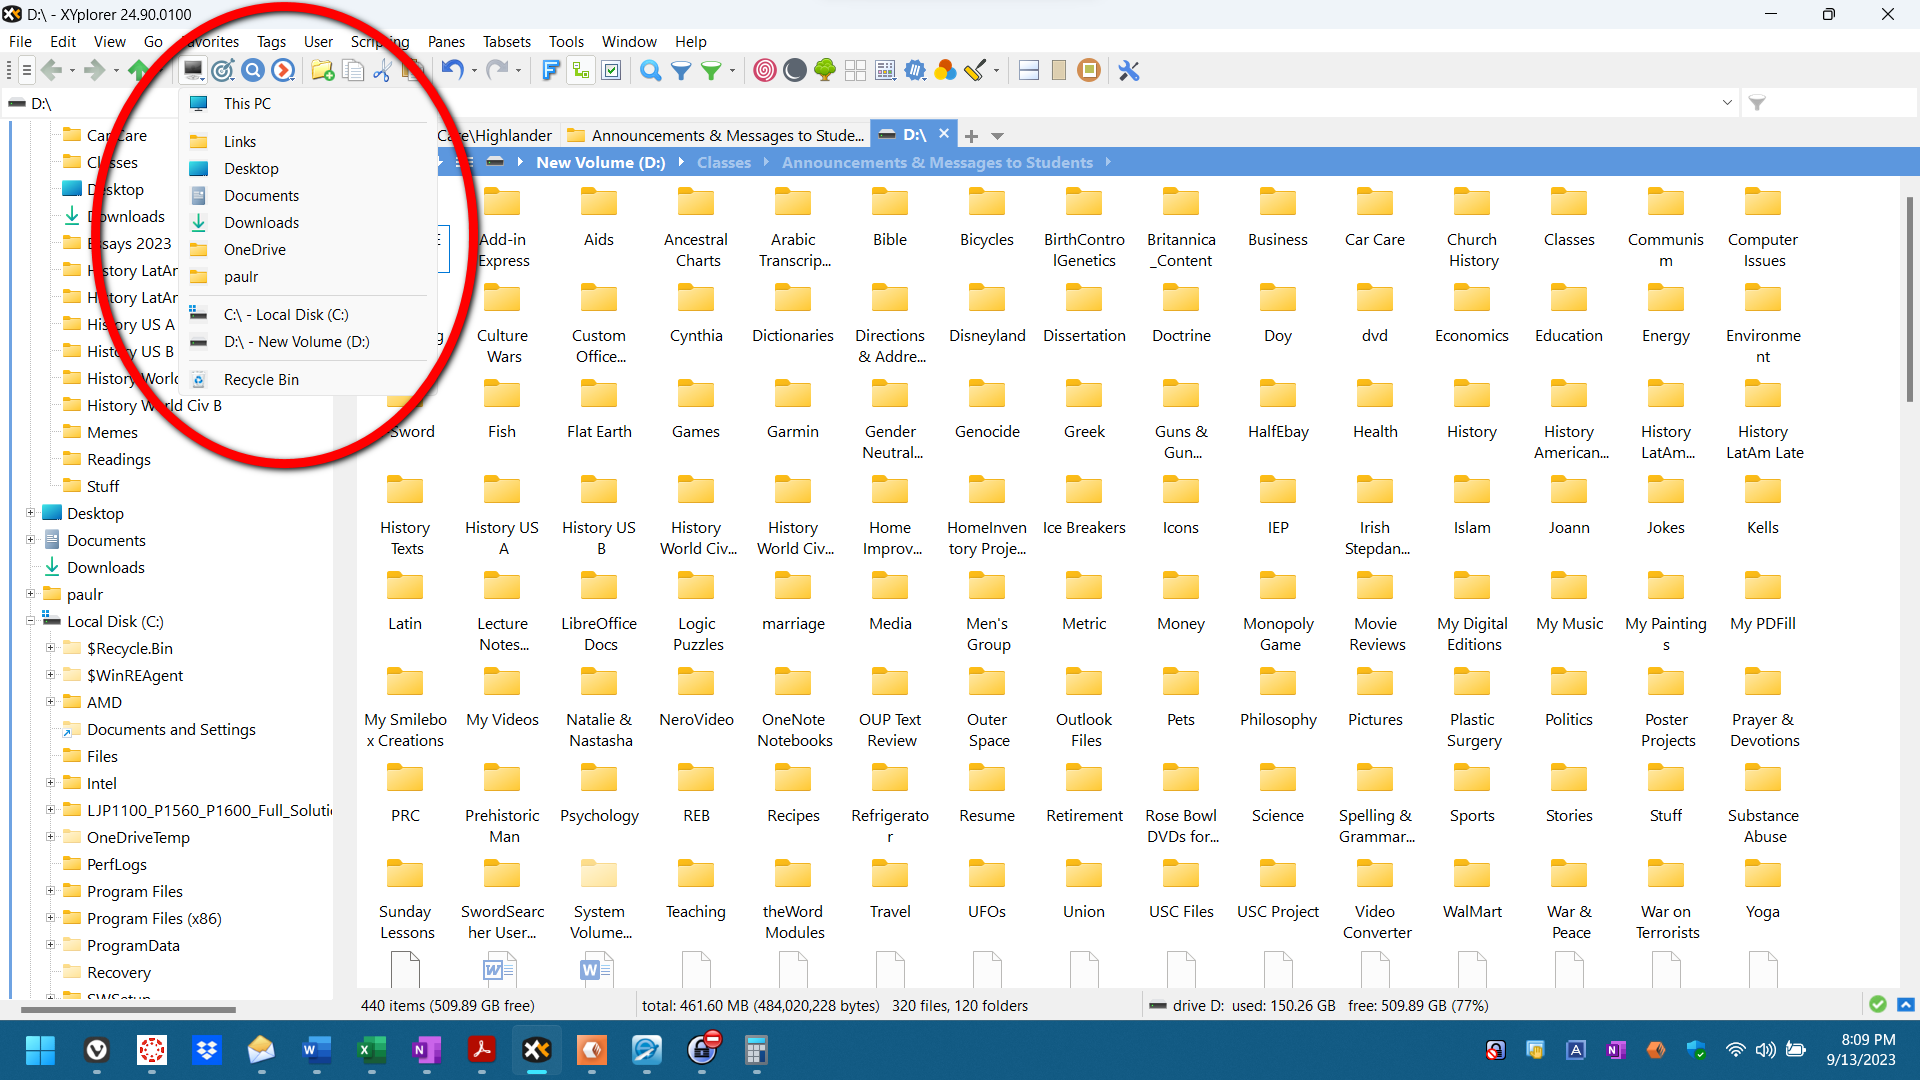Click the Cut scissors icon
Viewport: 1920px width, 1080px height.
(381, 70)
